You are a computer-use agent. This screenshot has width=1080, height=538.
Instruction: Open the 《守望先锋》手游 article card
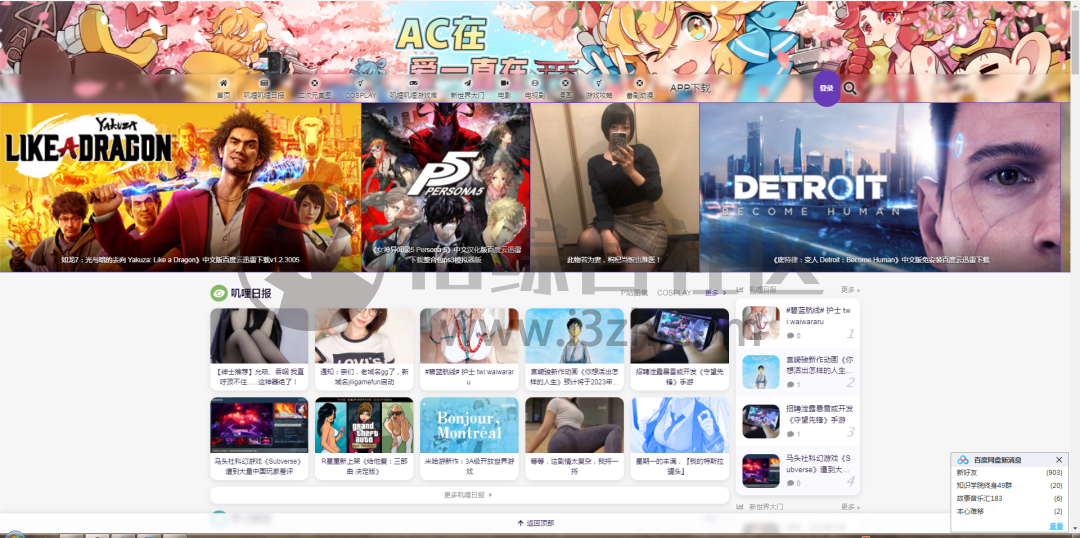point(679,349)
